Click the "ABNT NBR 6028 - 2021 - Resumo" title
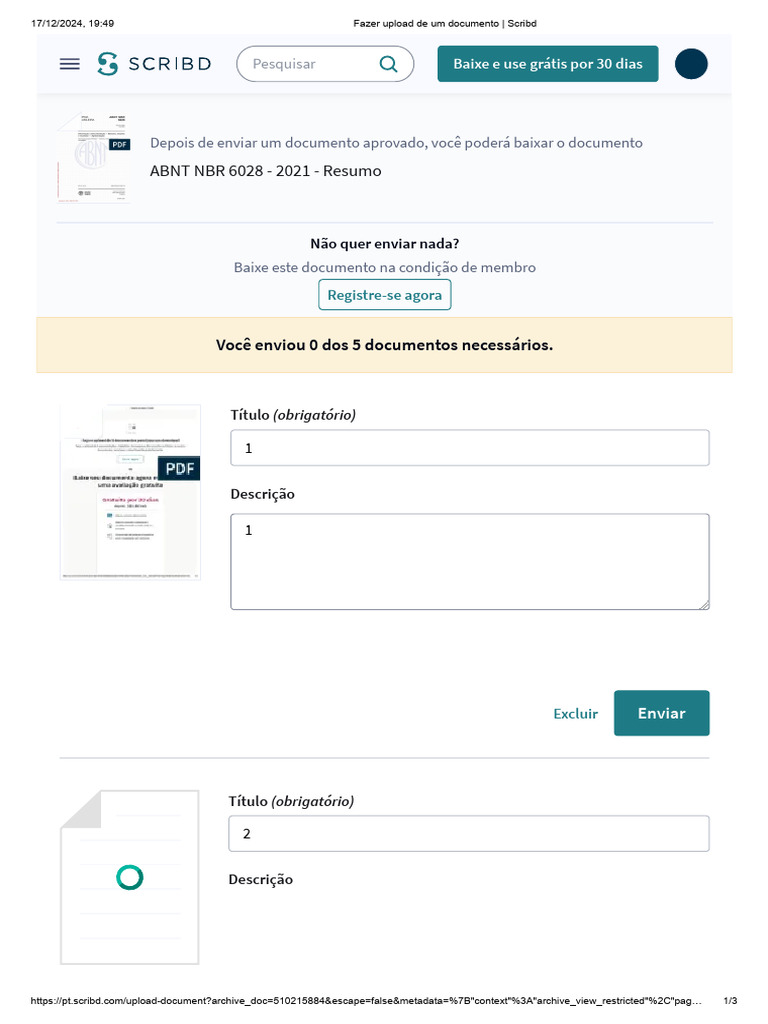Image resolution: width=768 pixels, height=1024 pixels. tap(265, 171)
